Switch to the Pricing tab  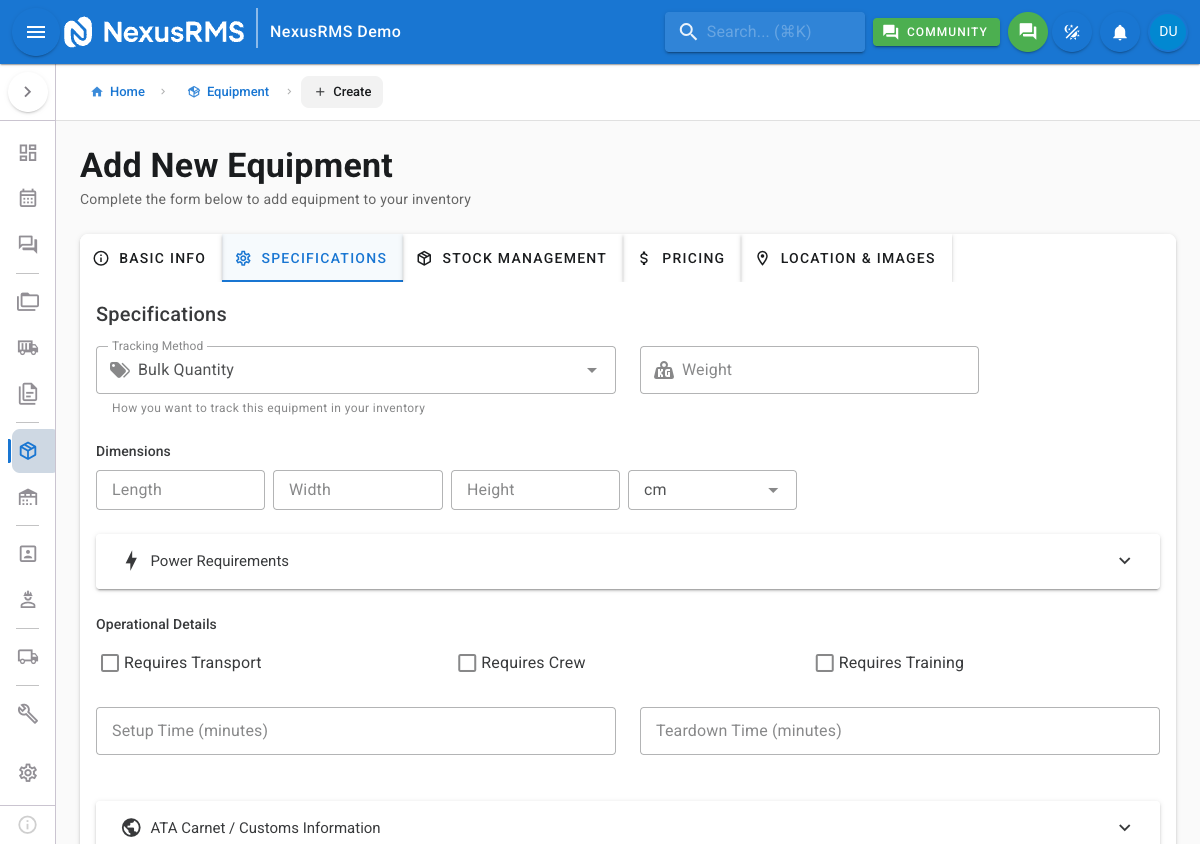pos(682,257)
